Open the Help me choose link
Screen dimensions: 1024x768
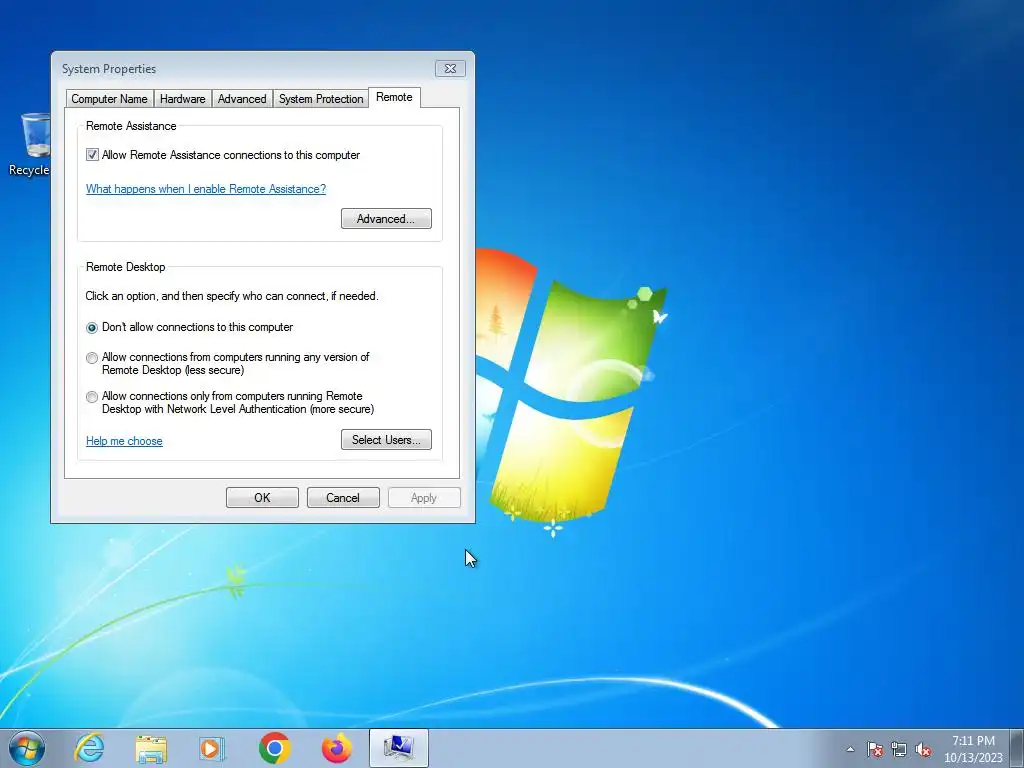124,441
